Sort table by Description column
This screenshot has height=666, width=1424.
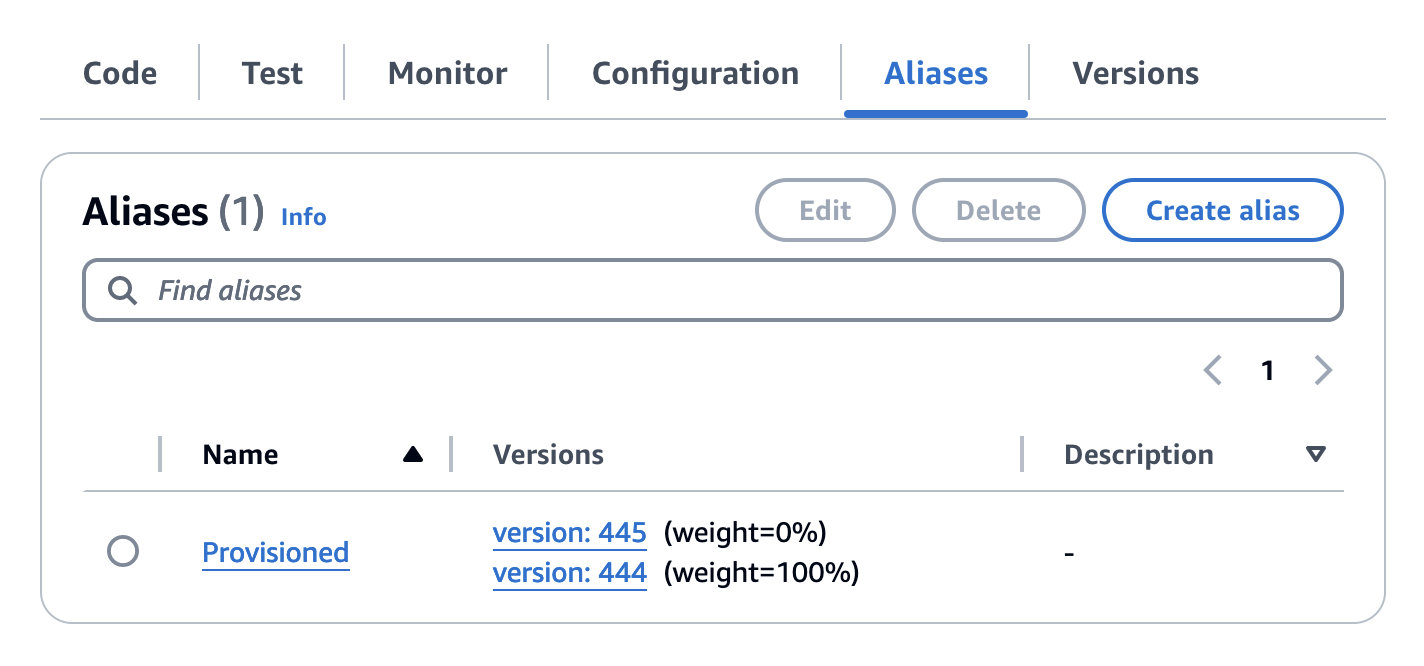click(x=1138, y=453)
